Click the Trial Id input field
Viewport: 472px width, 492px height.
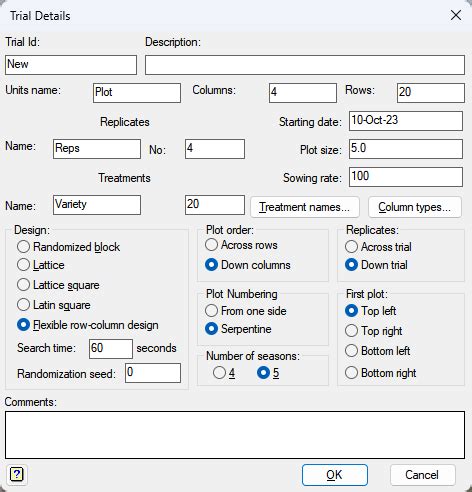tap(71, 65)
